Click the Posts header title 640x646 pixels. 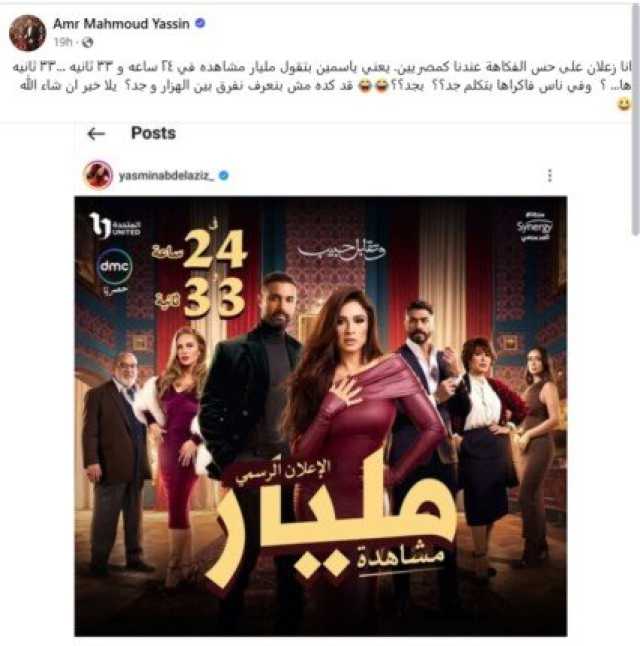153,133
